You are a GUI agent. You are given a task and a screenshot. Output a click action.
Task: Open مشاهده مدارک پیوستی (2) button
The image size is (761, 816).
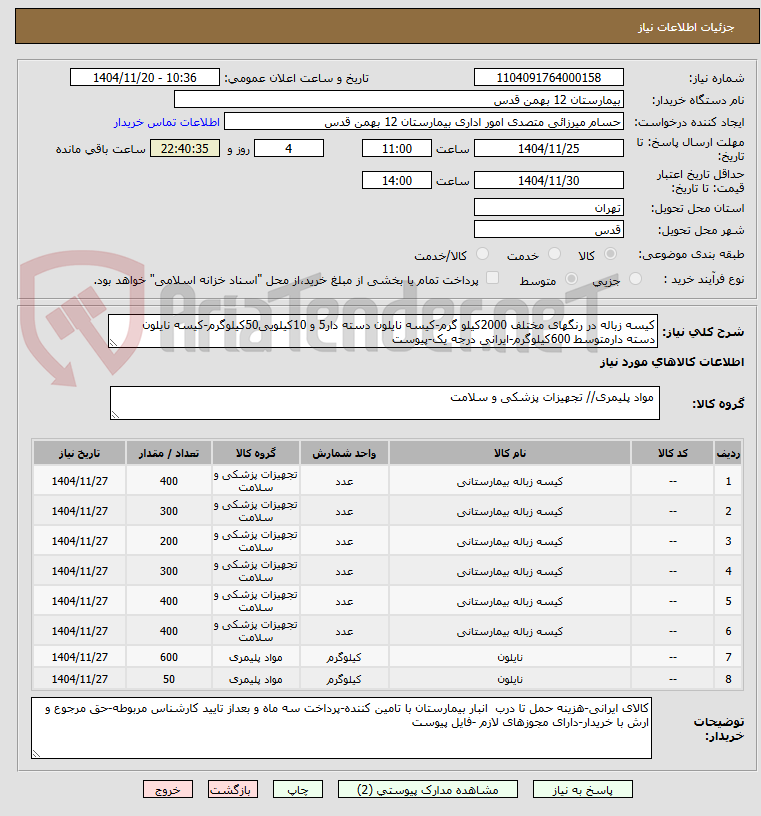click(427, 789)
